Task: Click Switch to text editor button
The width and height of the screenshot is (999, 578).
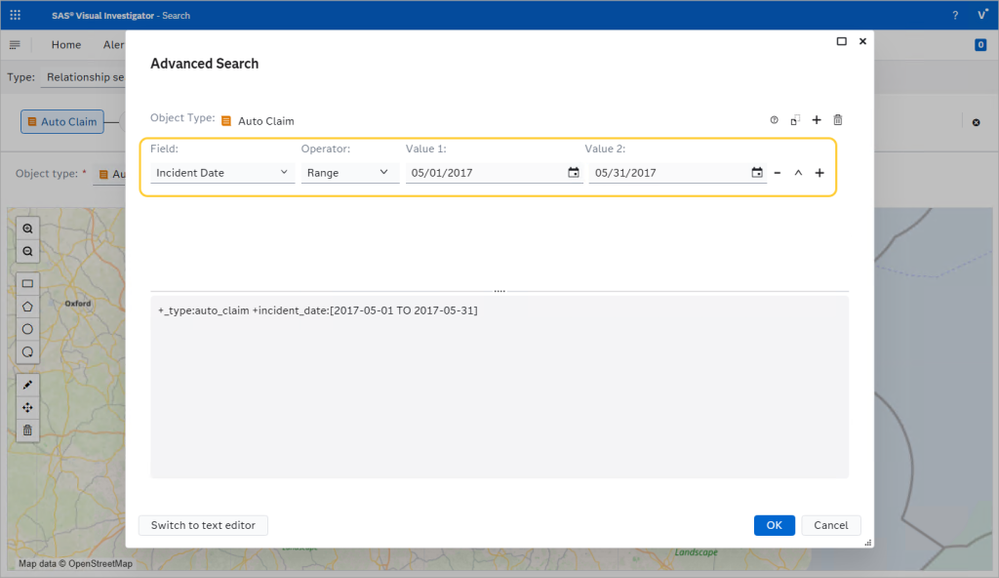Action: tap(203, 525)
